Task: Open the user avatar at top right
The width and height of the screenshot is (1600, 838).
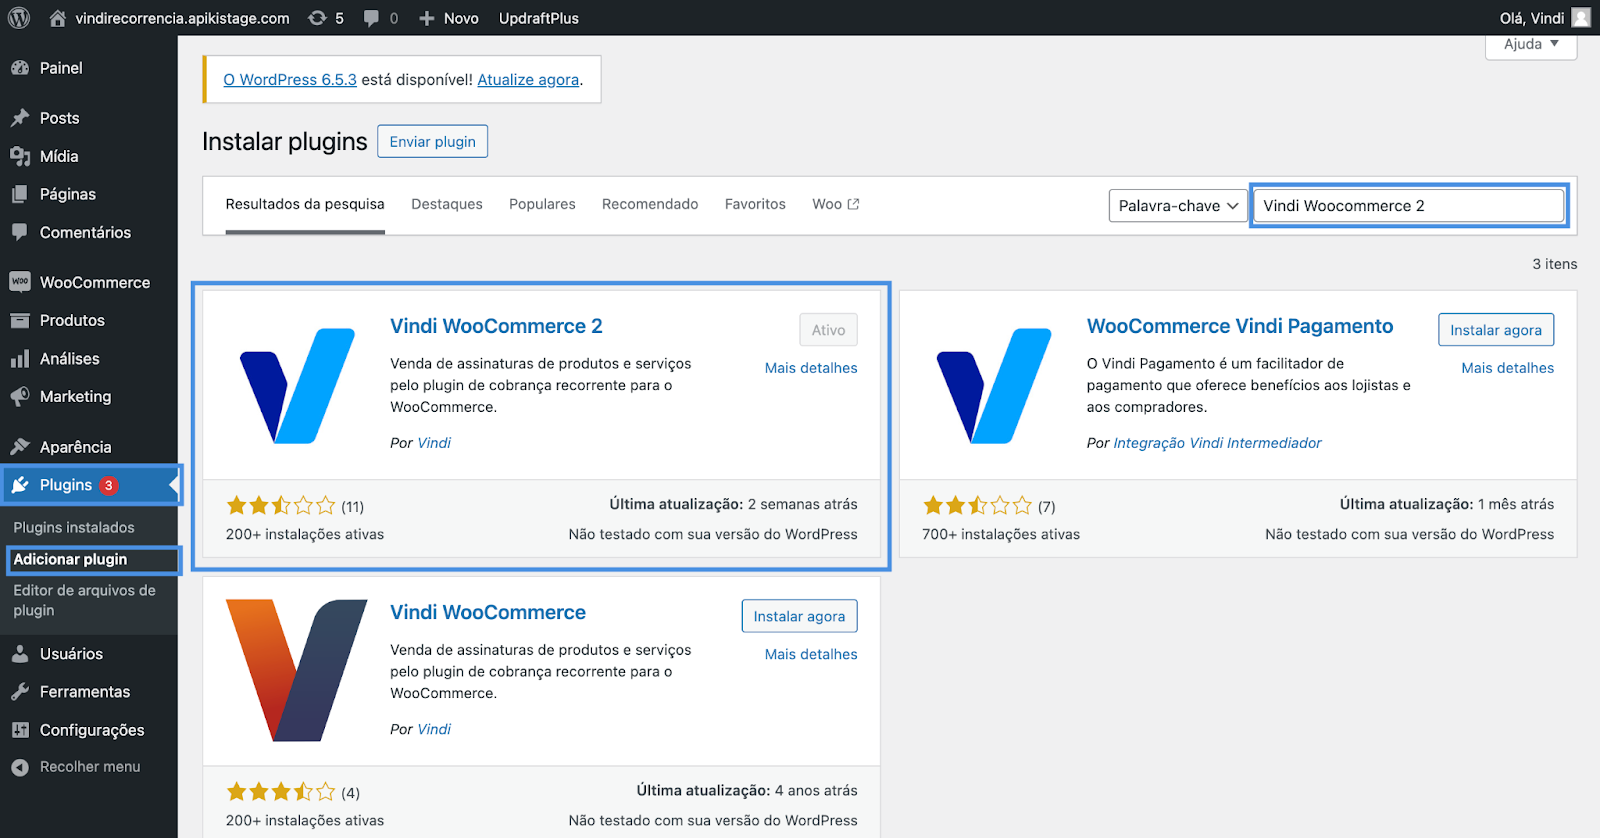Action: (1581, 18)
